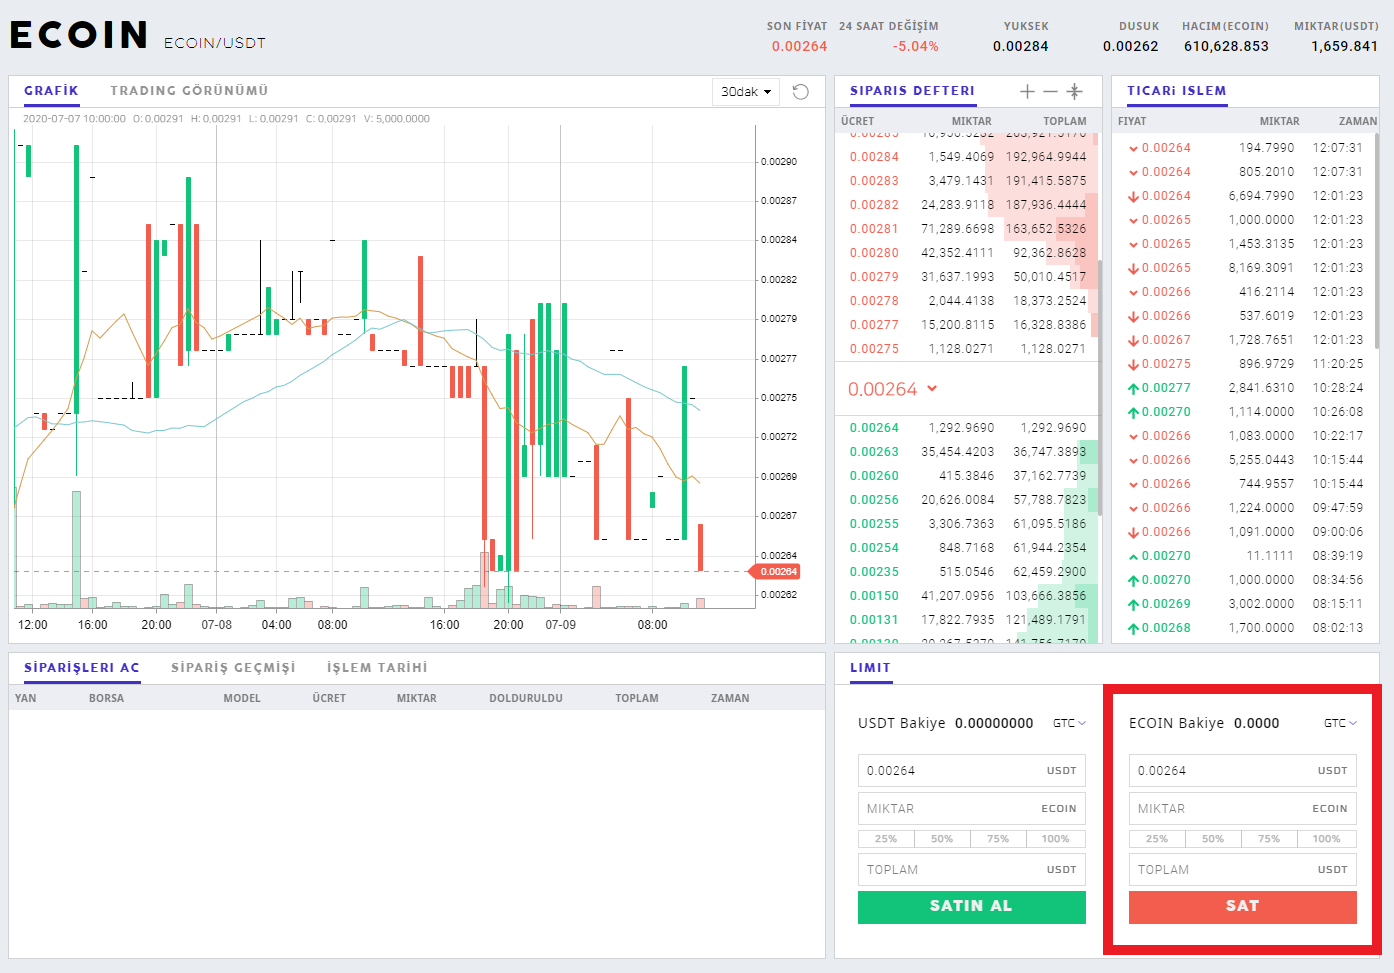The width and height of the screenshot is (1394, 973).
Task: Choose 75% in the buy form
Action: pyautogui.click(x=998, y=839)
